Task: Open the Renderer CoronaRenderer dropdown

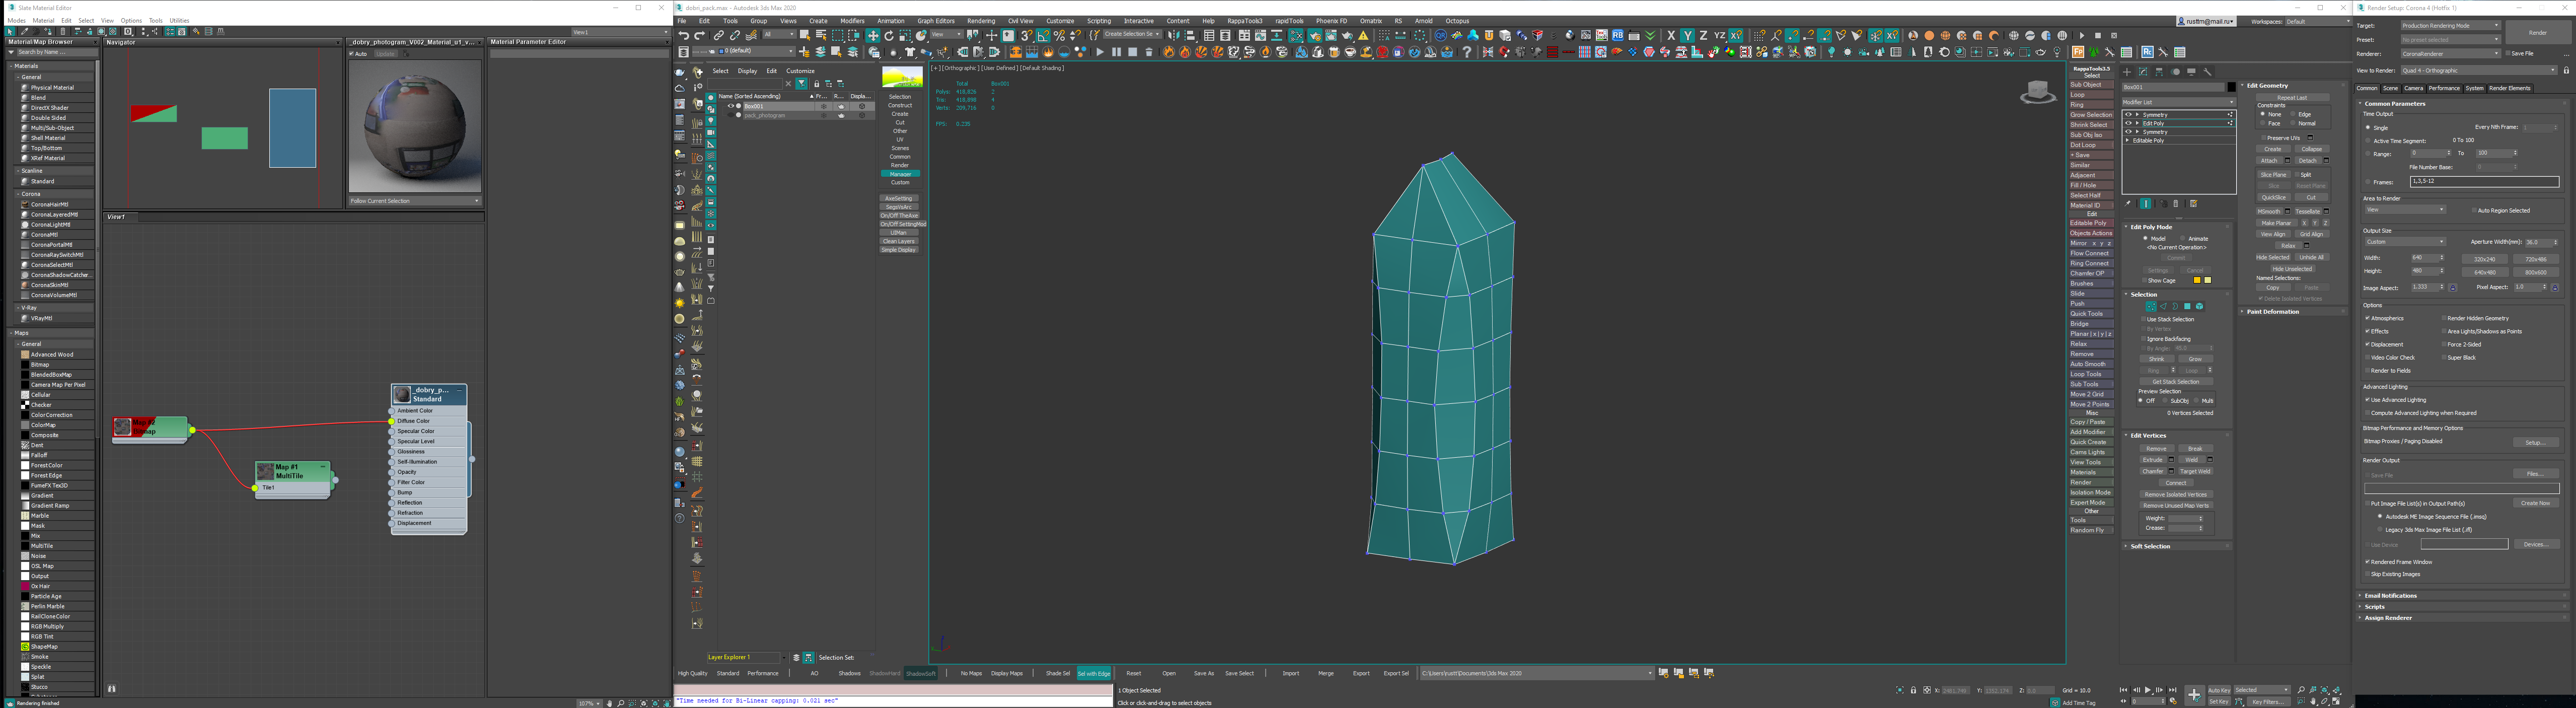Action: (x=2451, y=54)
